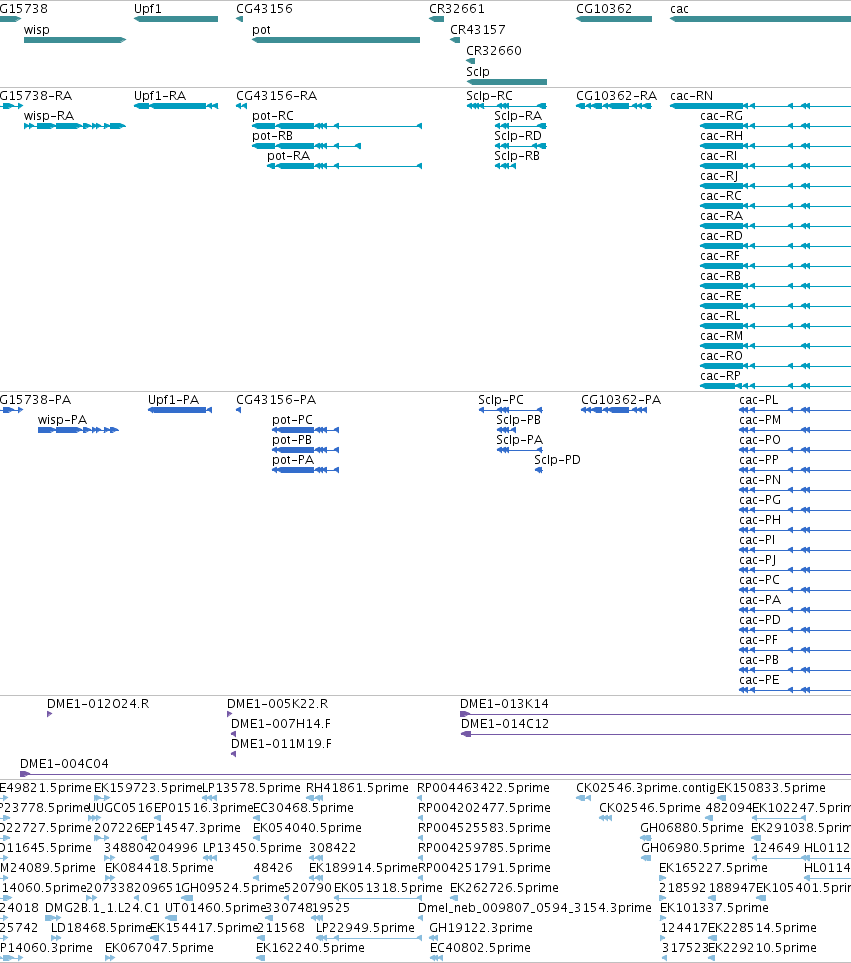Click the RH41861.5prime EST label
851x963 pixels.
(x=357, y=787)
